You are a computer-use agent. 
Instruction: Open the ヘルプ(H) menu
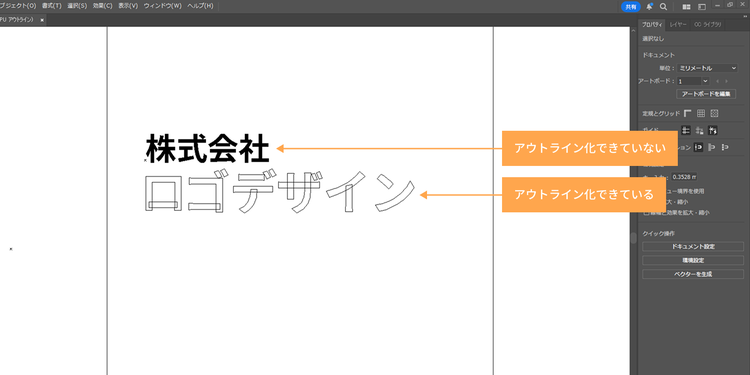click(x=200, y=6)
